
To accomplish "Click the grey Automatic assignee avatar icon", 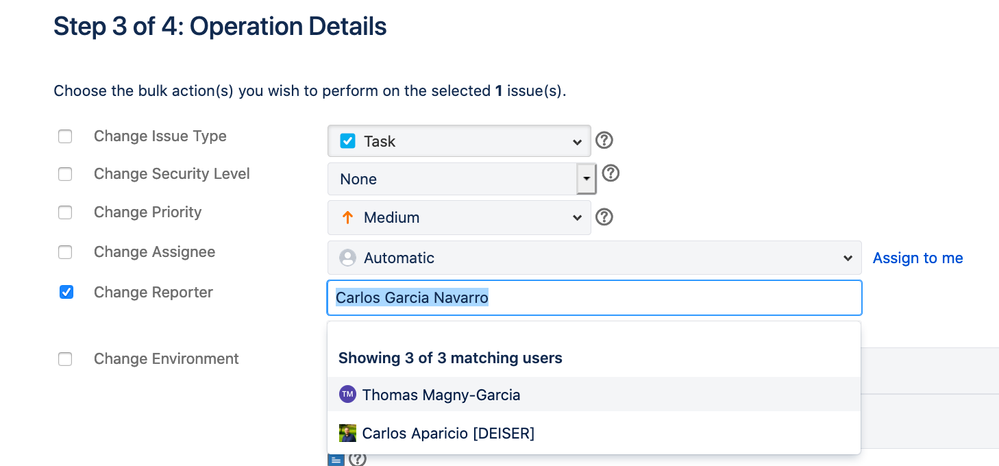I will 348,258.
